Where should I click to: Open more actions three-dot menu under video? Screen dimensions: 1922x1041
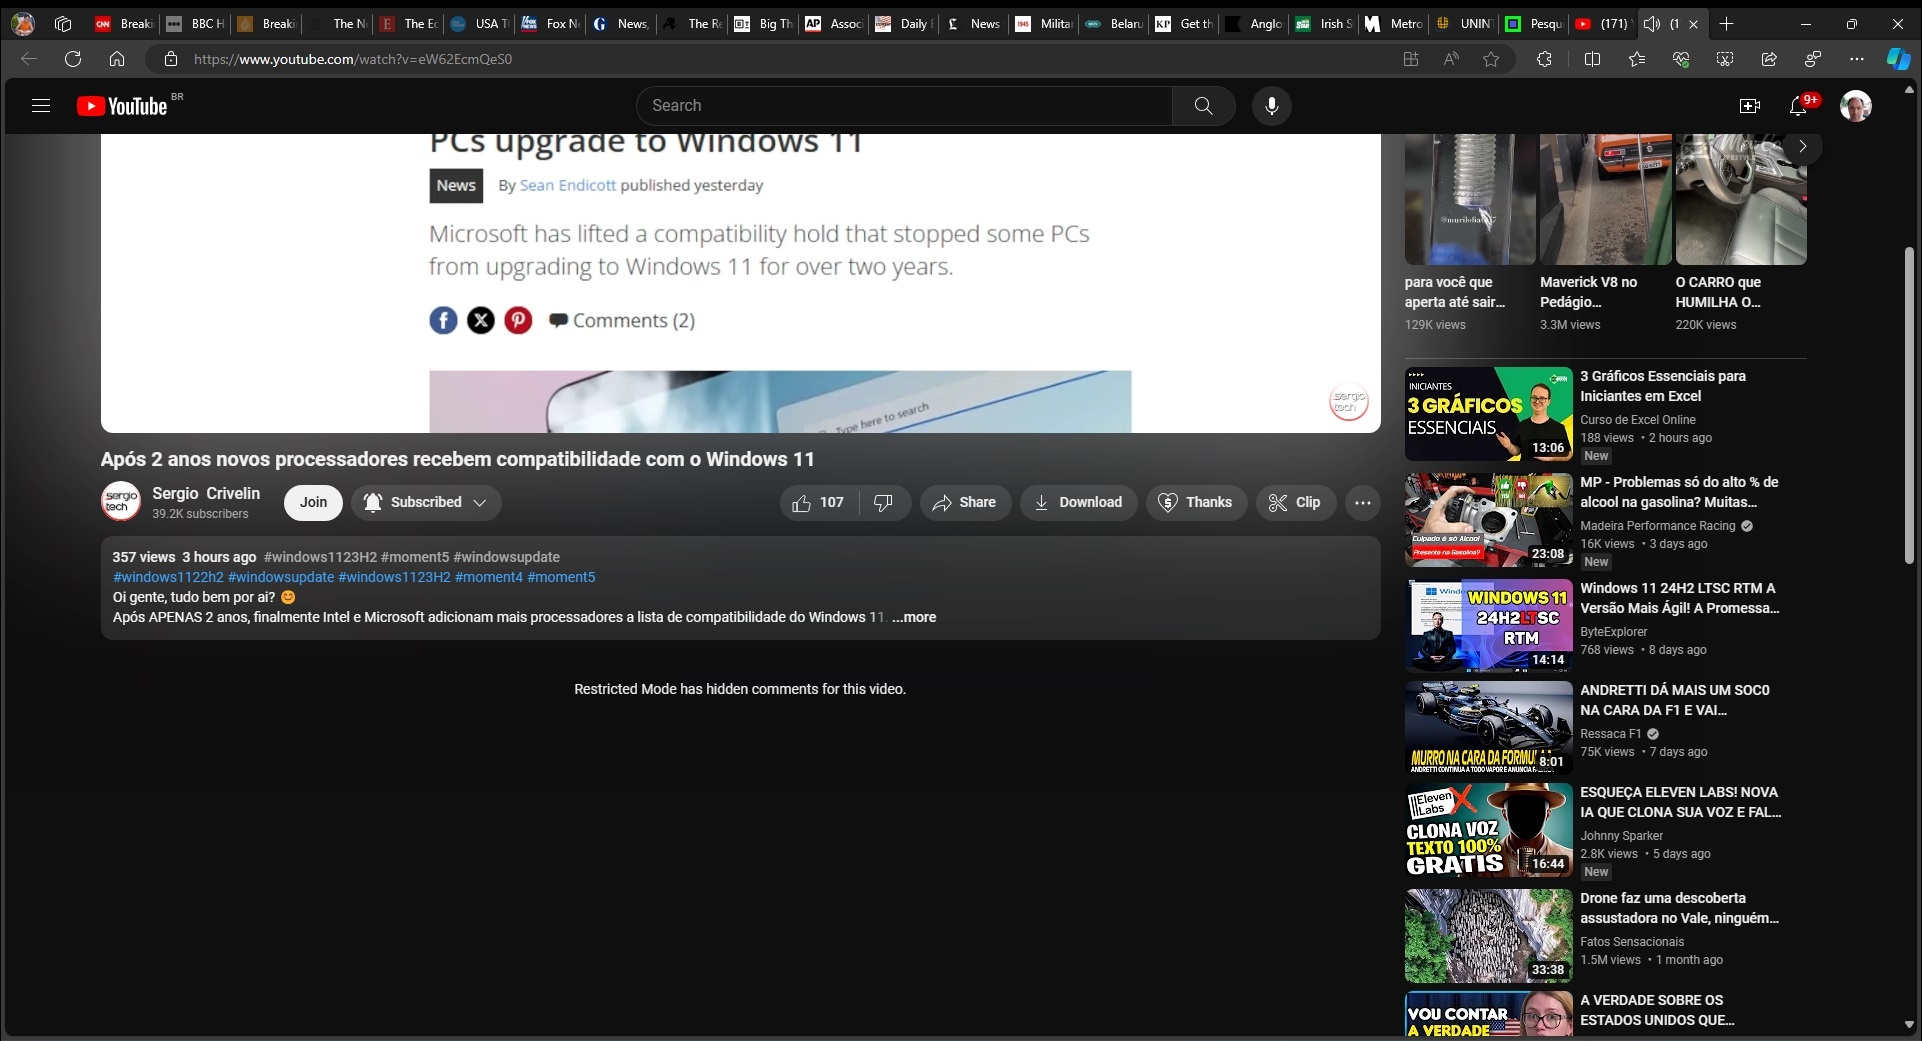(1363, 503)
